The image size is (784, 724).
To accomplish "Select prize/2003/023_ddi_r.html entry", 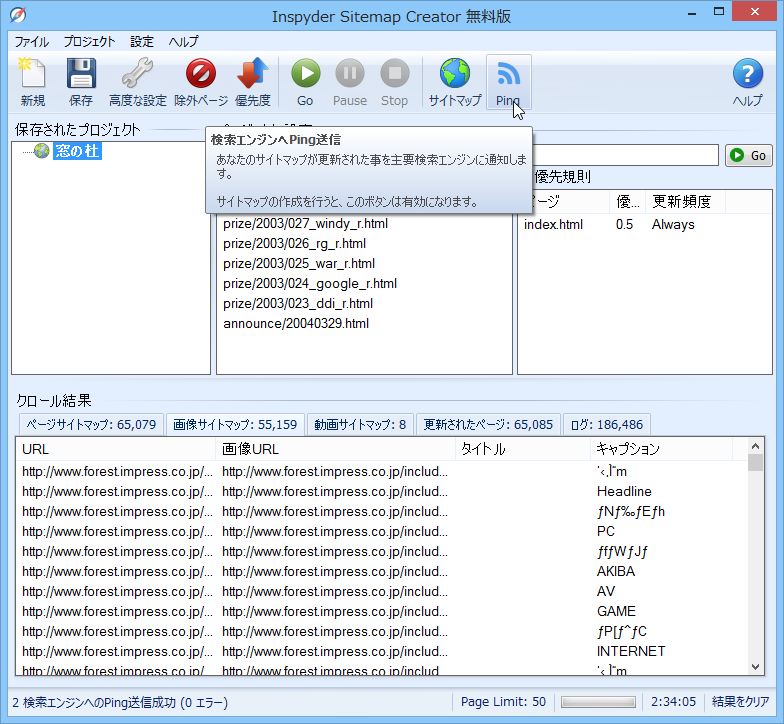I will click(298, 304).
